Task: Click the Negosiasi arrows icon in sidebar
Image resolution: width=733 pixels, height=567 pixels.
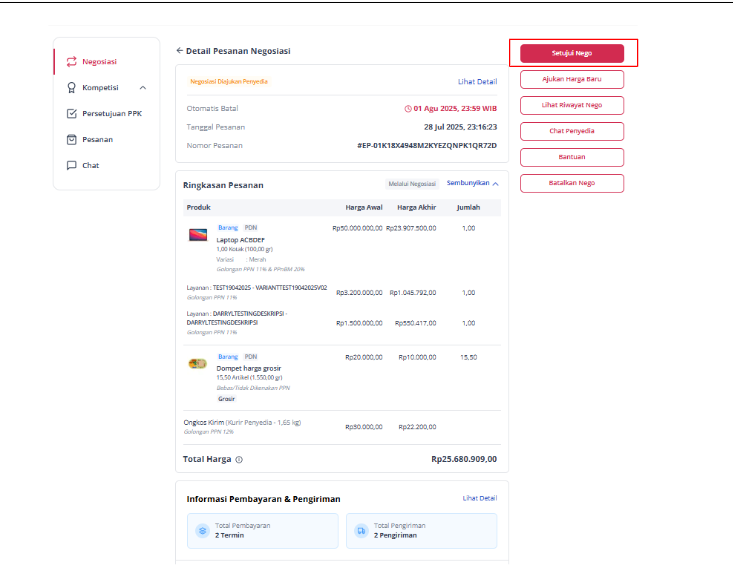Action: pyautogui.click(x=72, y=62)
